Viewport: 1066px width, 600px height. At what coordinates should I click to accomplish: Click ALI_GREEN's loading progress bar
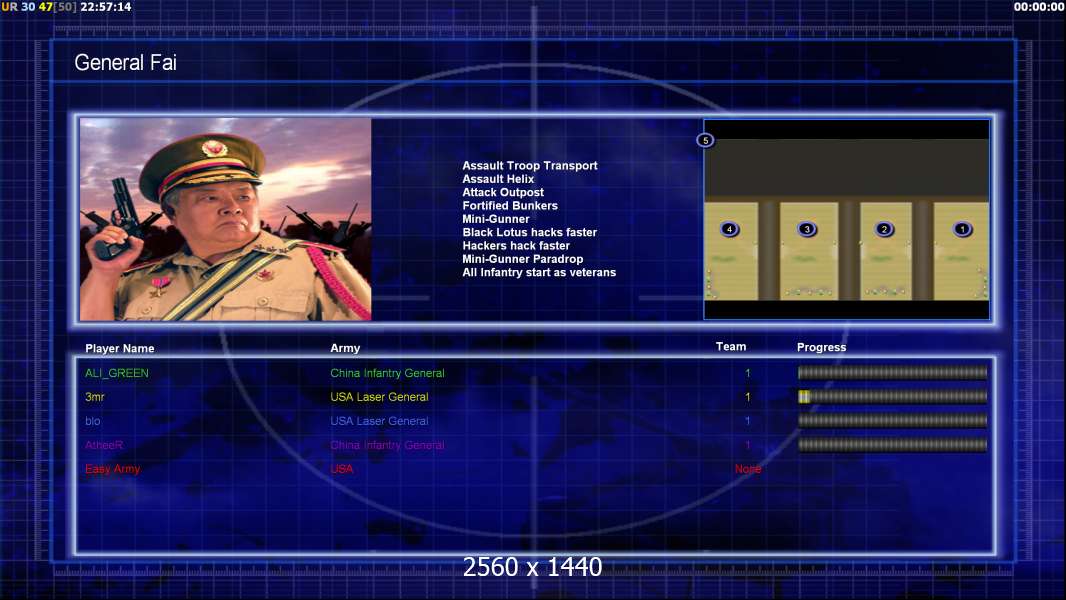[x=892, y=372]
